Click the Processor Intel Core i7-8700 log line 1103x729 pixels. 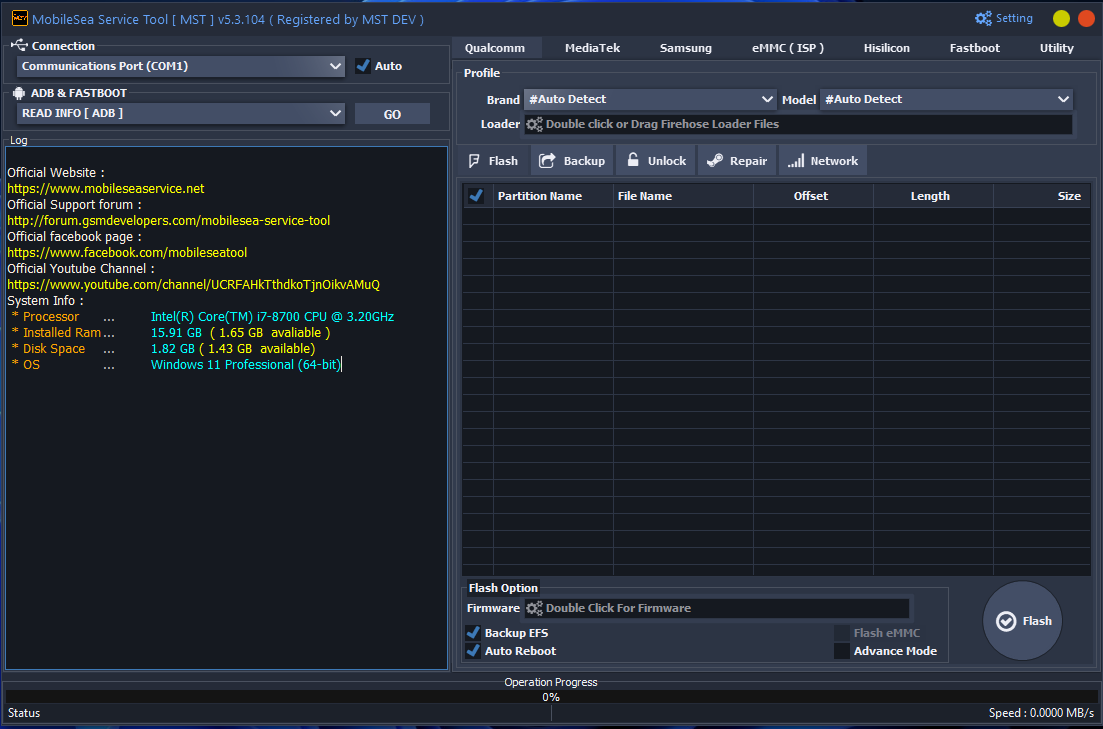(203, 317)
